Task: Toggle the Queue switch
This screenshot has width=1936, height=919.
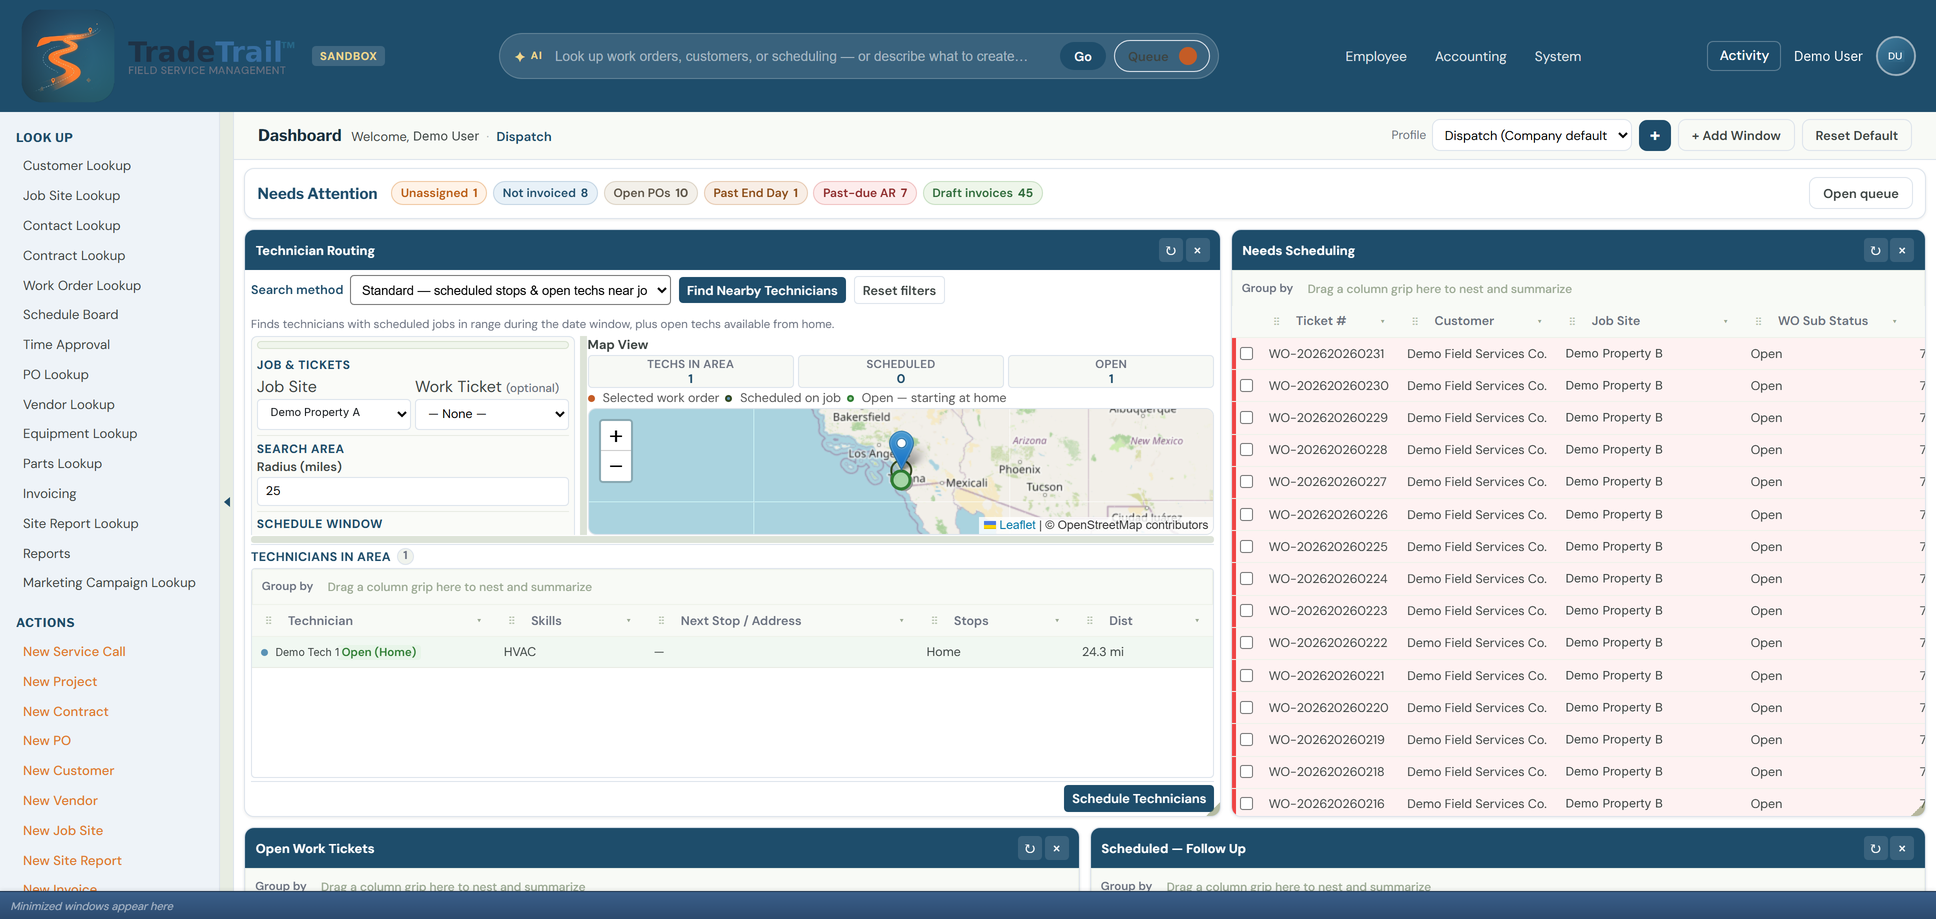Action: tap(1162, 56)
